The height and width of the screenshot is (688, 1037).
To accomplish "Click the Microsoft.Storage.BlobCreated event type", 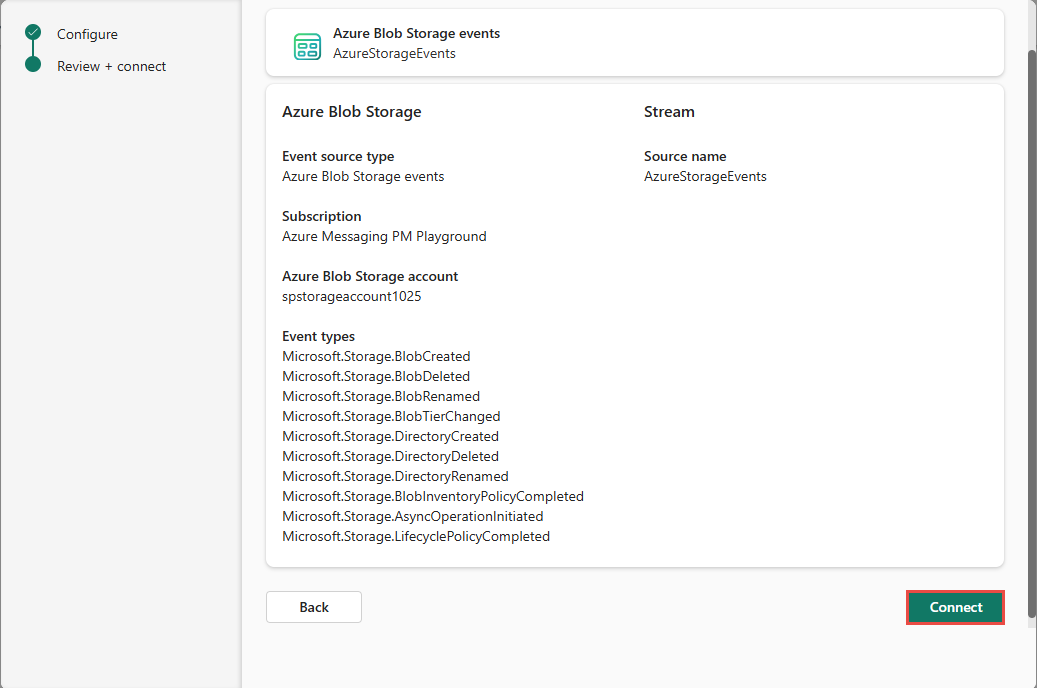I will (376, 356).
